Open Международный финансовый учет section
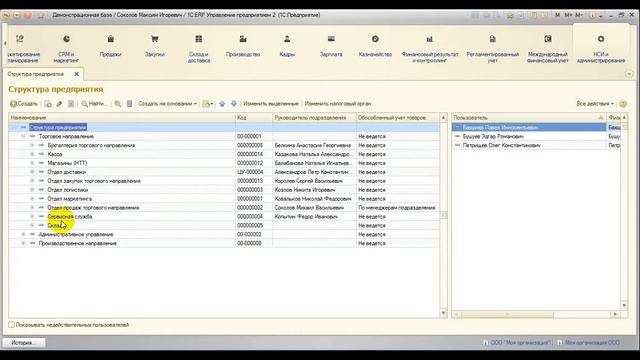Screen dimensions: 640x360 coord(548,48)
